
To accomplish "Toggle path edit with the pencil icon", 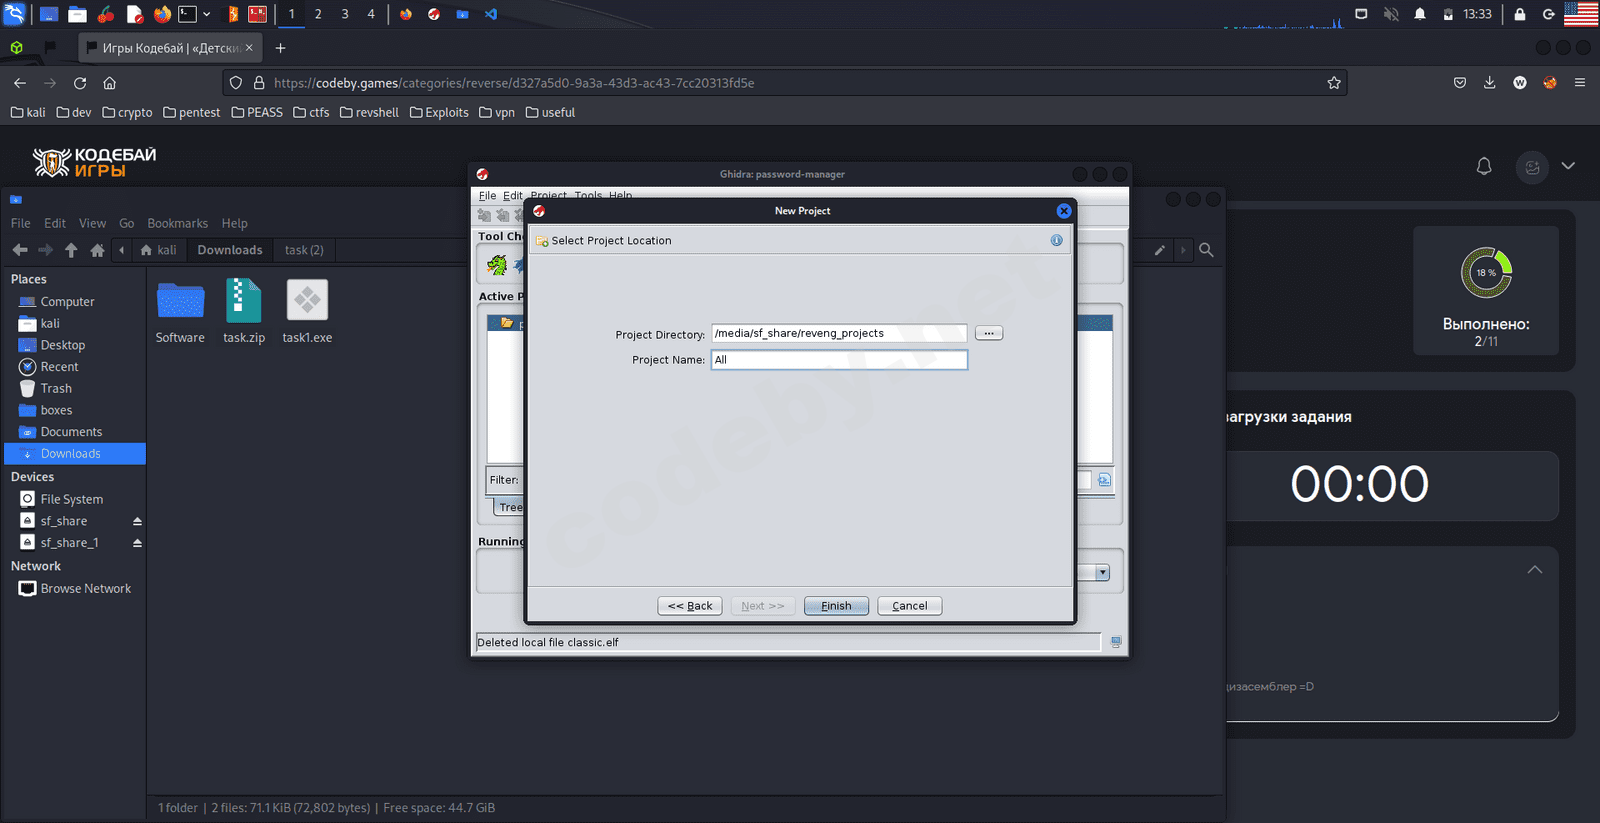I will (x=1160, y=250).
